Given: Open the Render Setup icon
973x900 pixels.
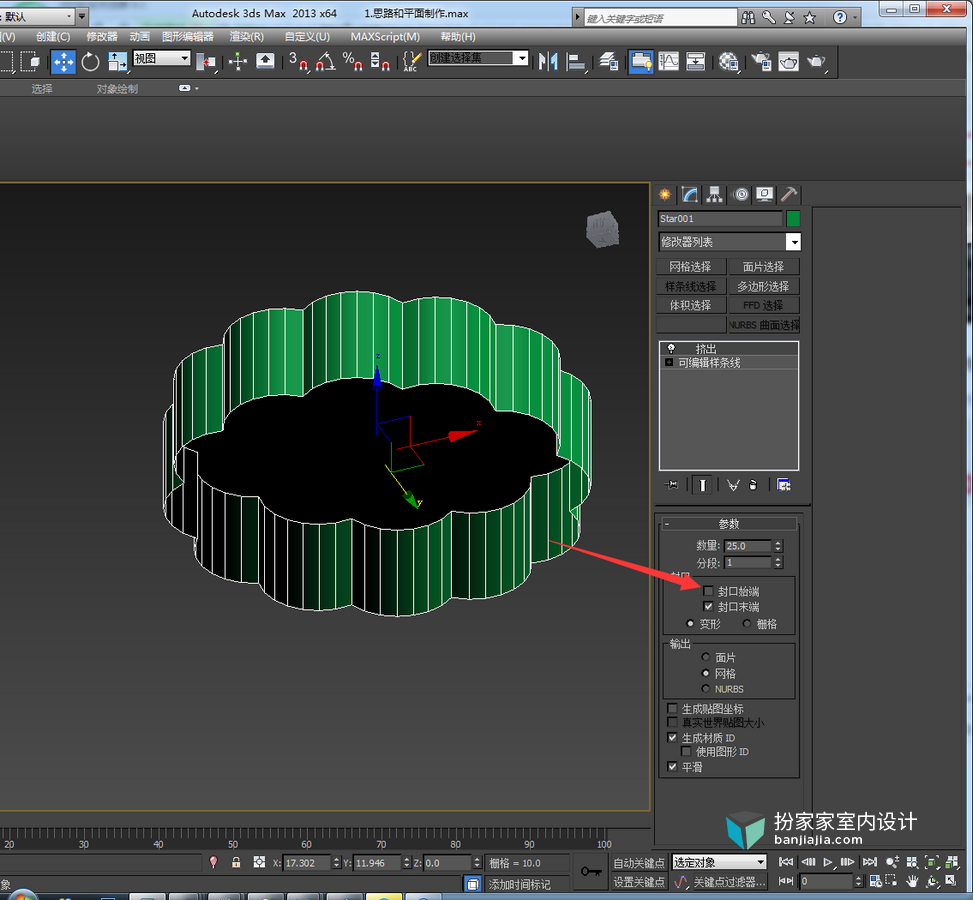Looking at the screenshot, I should point(761,61).
